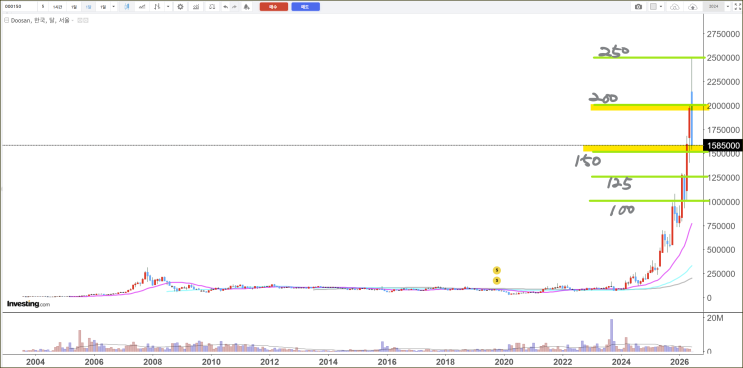The height and width of the screenshot is (368, 743).
Task: Click the blue sell button
Action: click(x=305, y=7)
